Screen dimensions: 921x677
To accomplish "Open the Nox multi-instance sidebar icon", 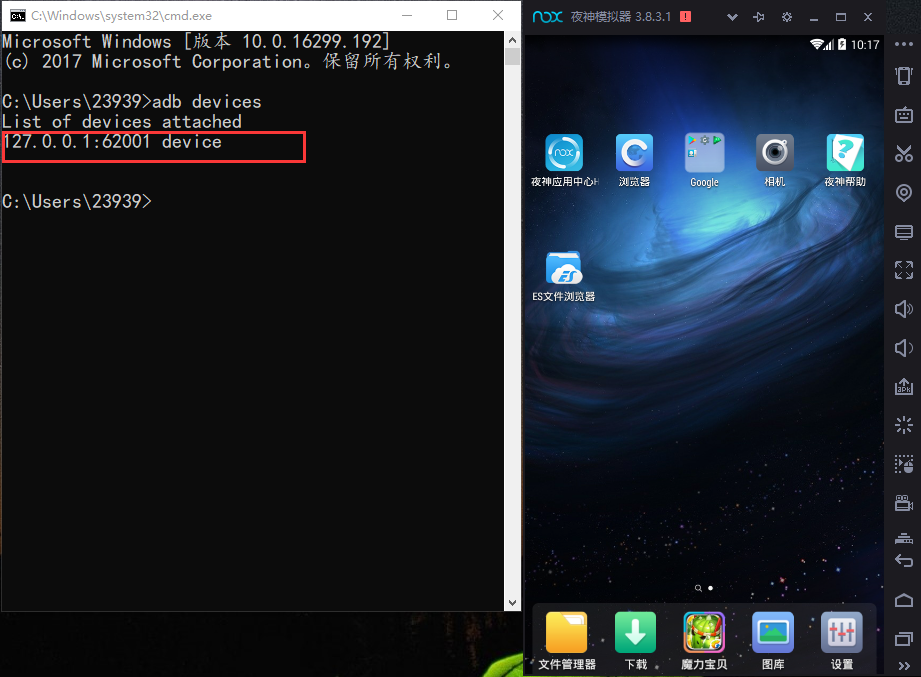I will point(904,538).
